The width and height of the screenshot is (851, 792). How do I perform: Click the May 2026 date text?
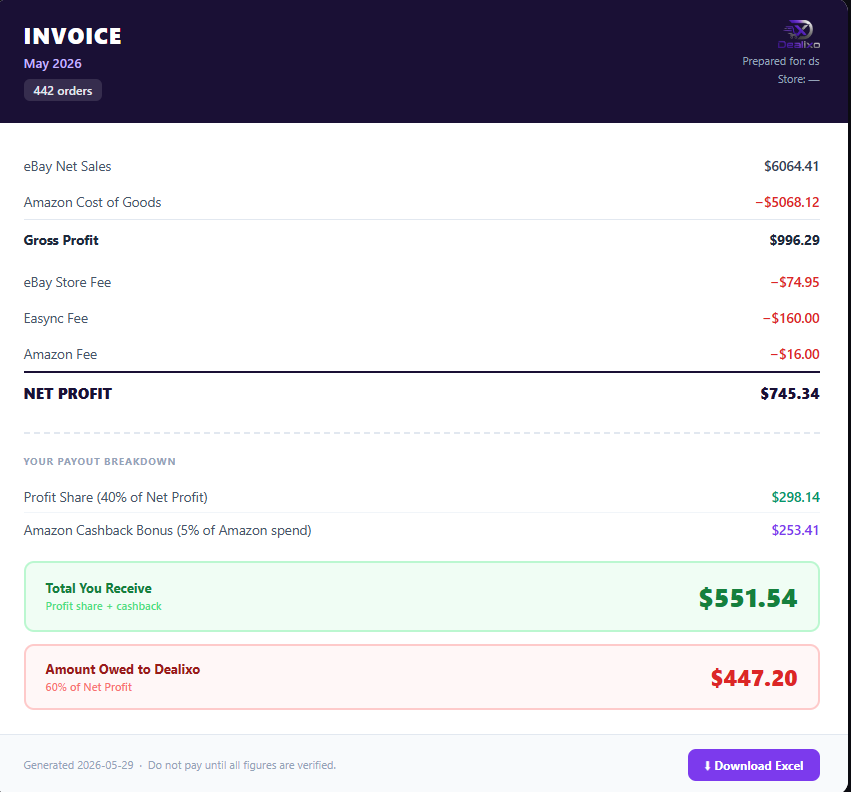click(x=53, y=64)
